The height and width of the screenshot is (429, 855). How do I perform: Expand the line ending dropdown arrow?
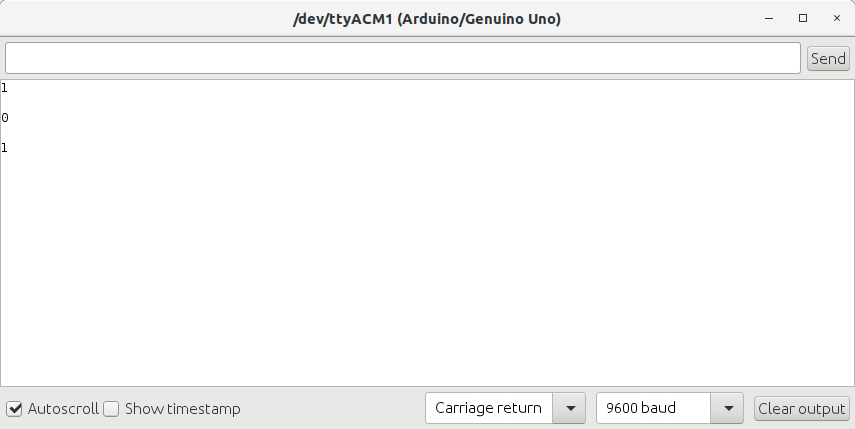click(569, 408)
